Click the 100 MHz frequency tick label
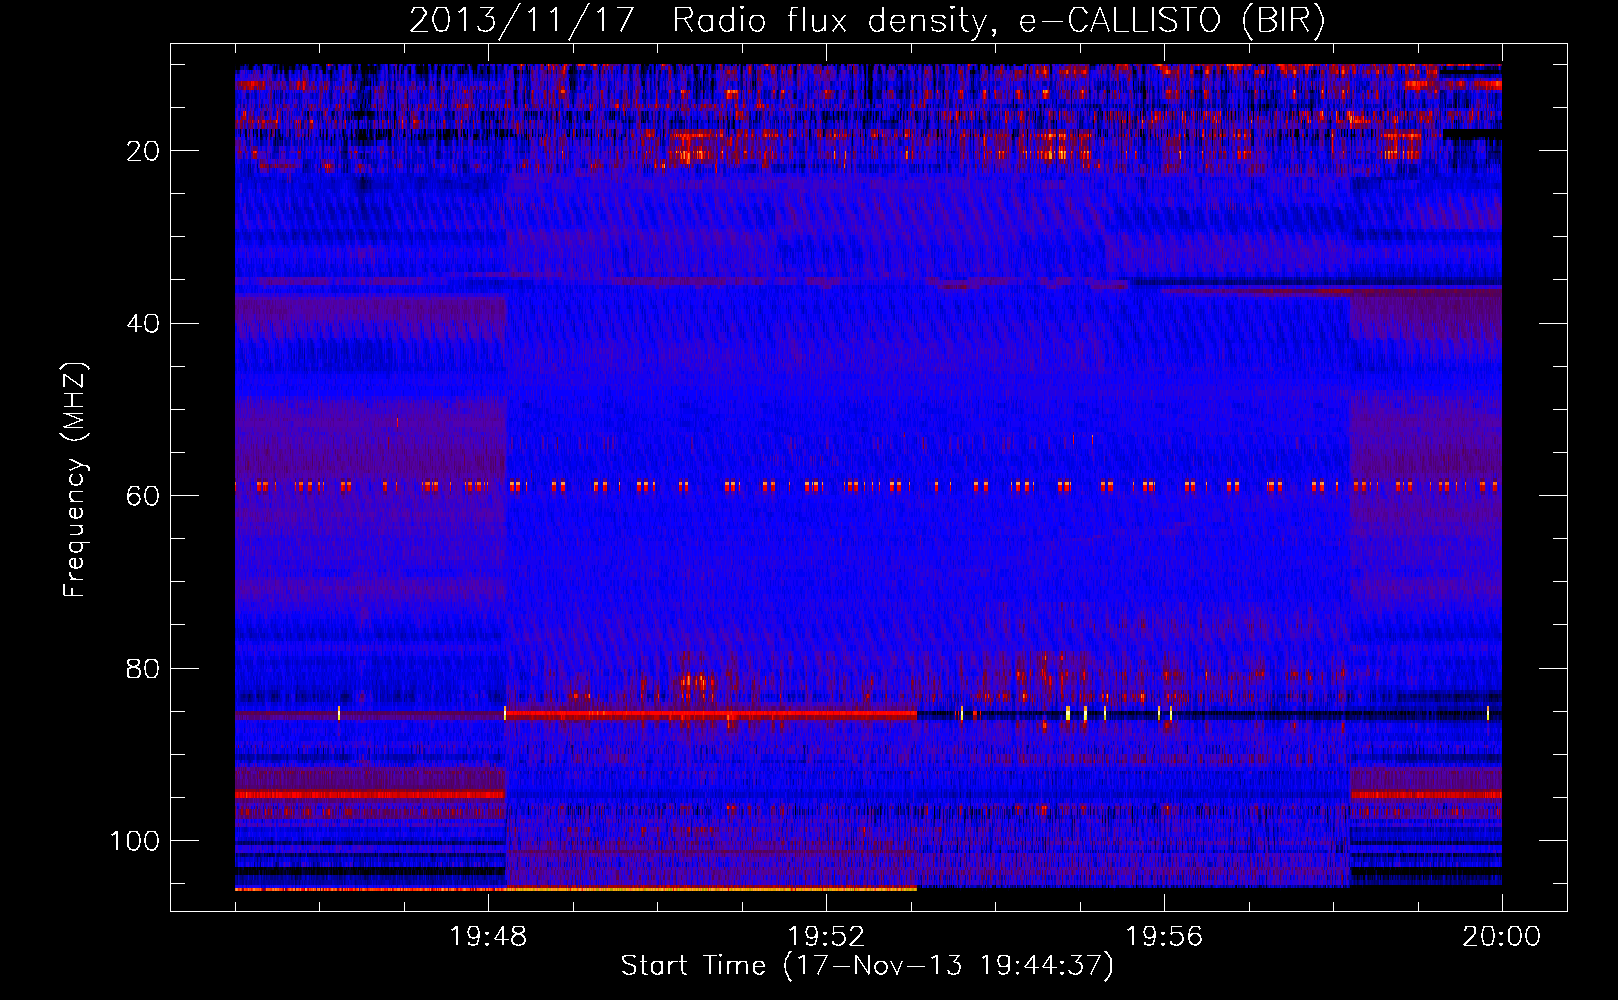This screenshot has width=1618, height=1000. [135, 841]
